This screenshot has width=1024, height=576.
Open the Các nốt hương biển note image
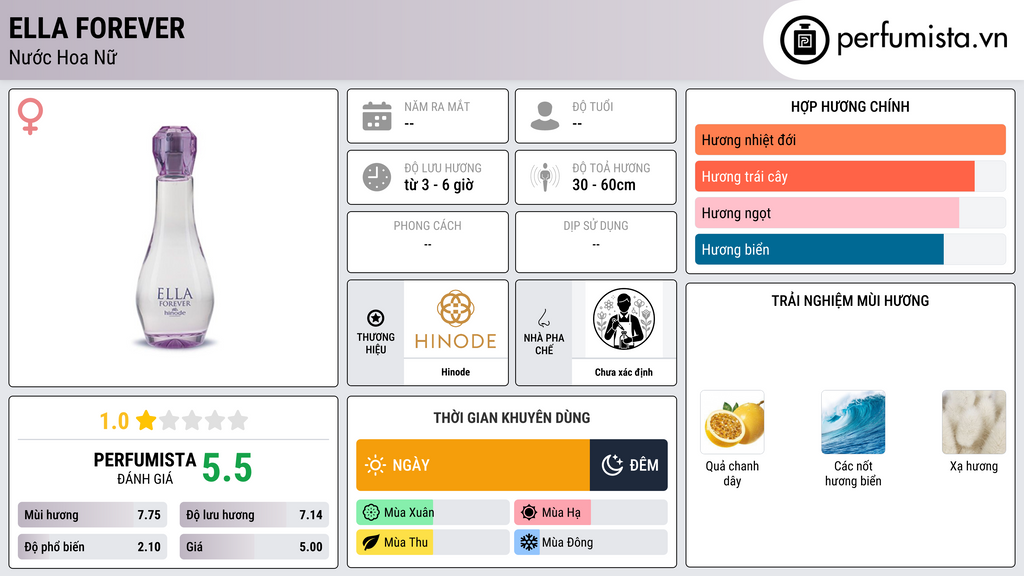point(853,422)
